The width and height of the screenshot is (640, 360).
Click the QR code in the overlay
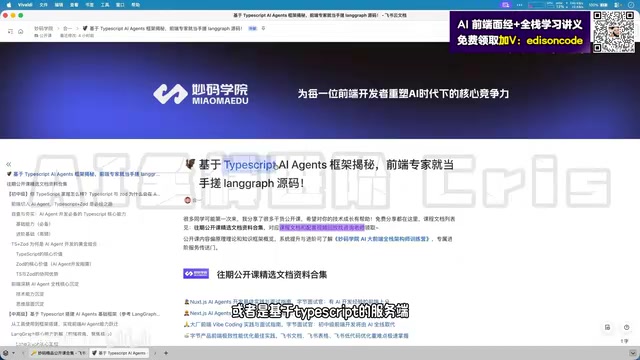click(x=613, y=32)
